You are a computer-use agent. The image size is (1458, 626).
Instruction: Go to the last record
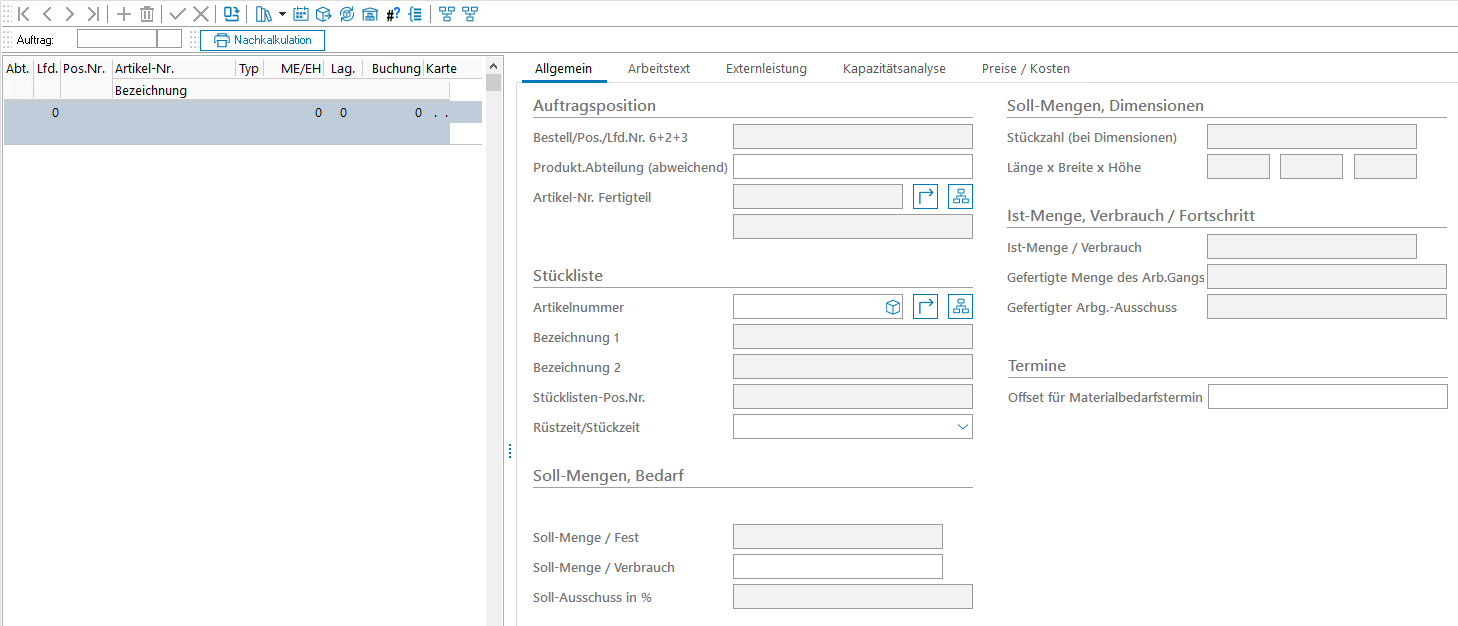[x=93, y=14]
